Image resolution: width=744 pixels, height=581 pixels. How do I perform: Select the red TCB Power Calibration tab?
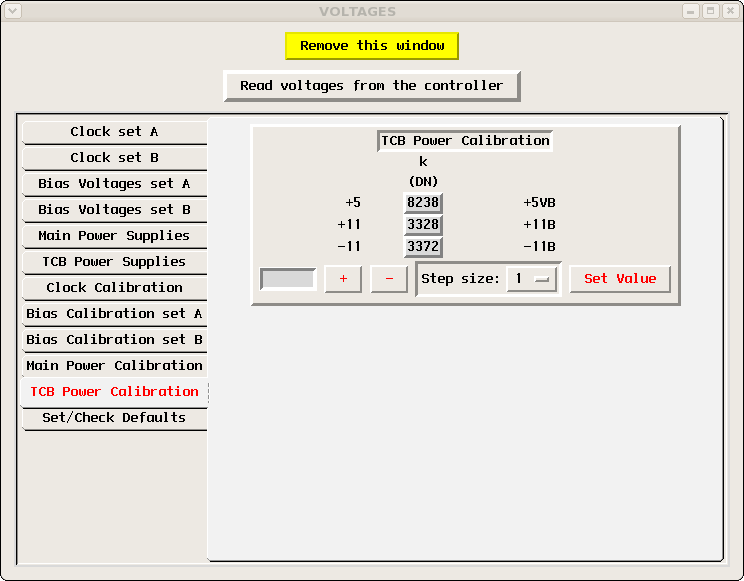[x=114, y=392]
